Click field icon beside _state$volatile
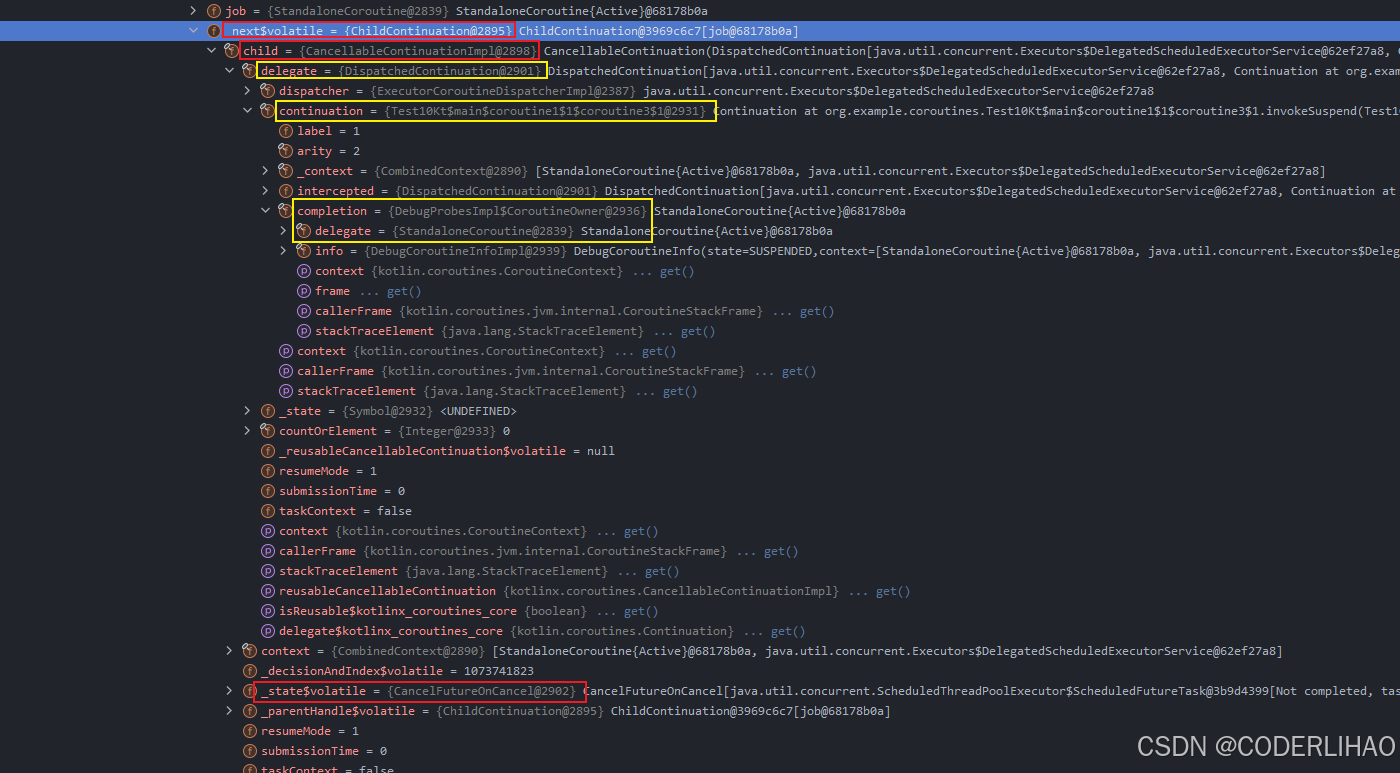 pyautogui.click(x=249, y=691)
